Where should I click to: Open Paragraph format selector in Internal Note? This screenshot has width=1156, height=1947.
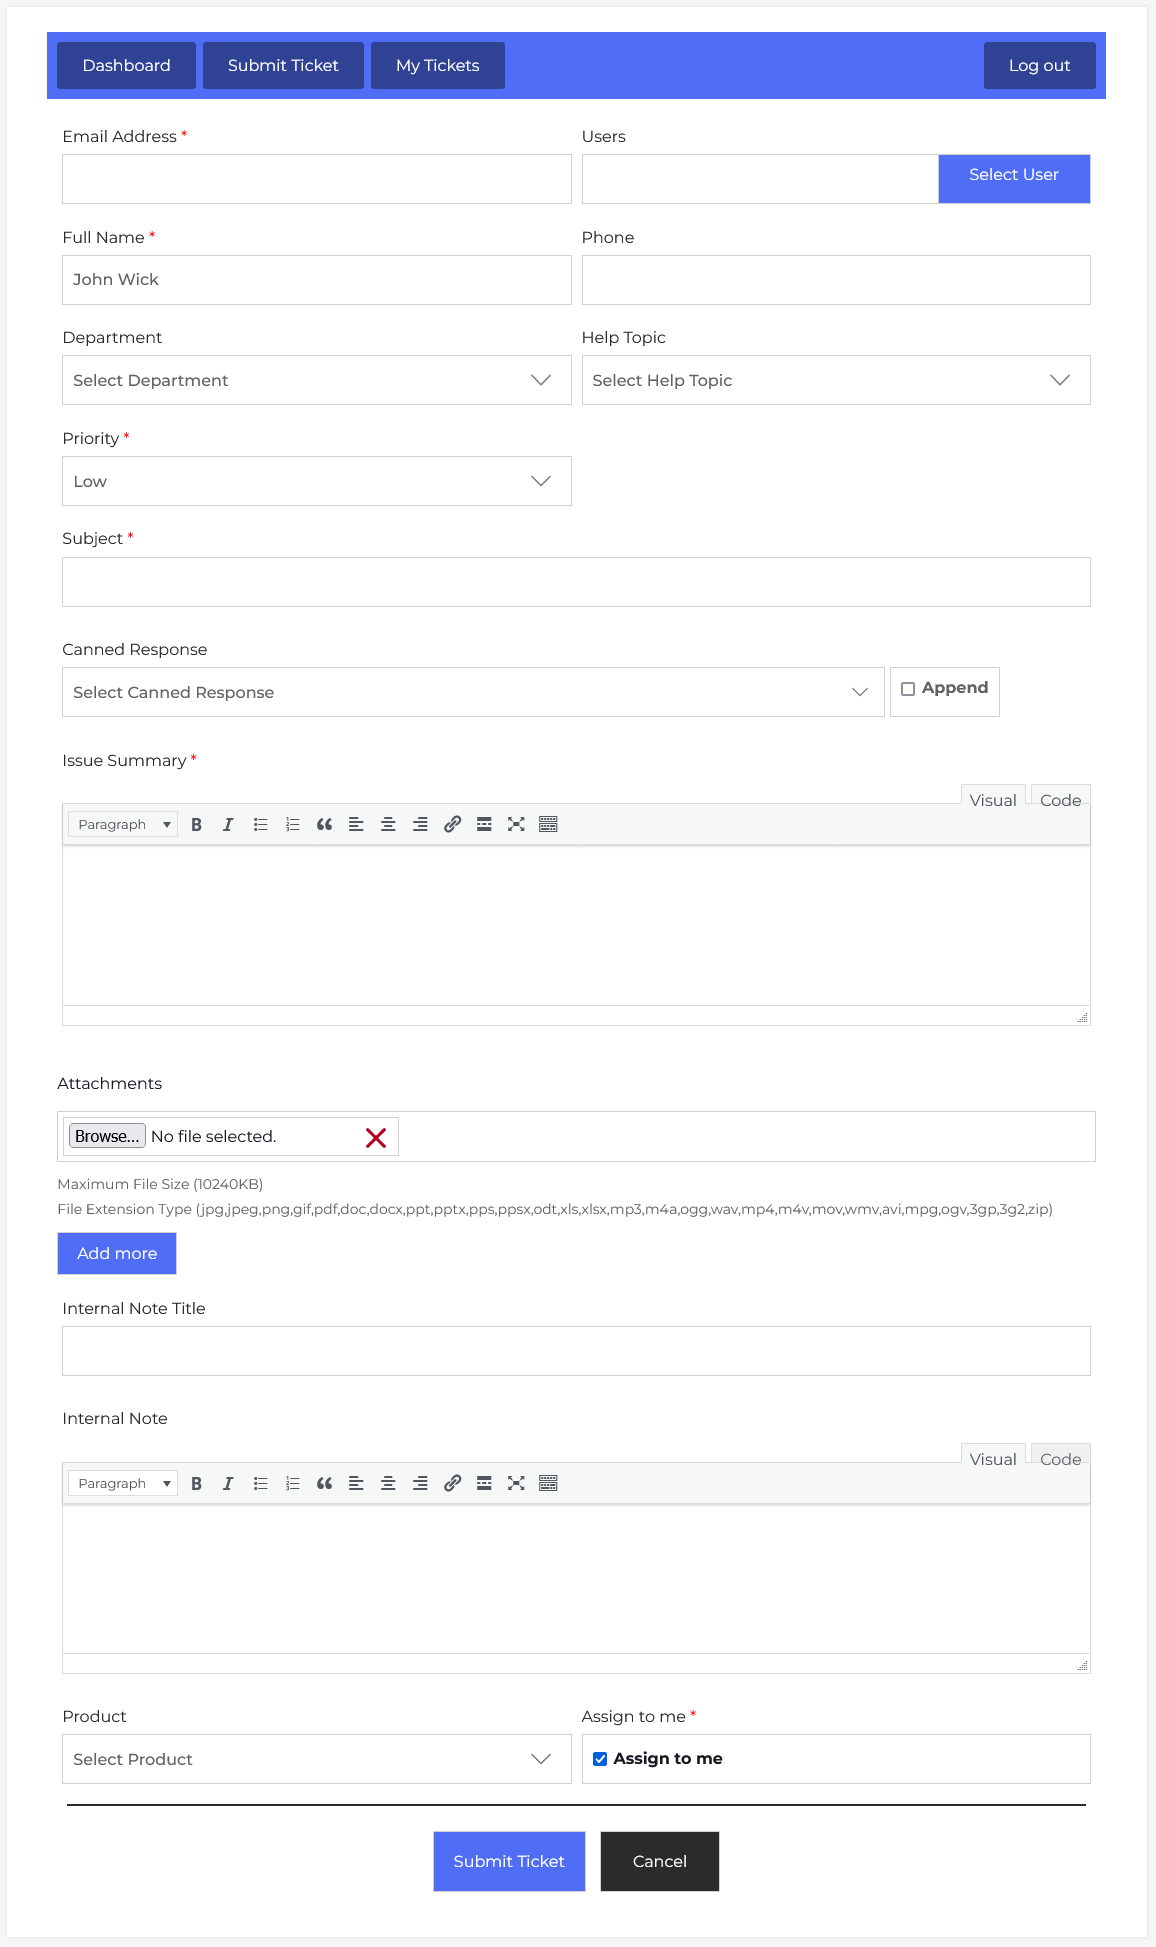point(123,1484)
